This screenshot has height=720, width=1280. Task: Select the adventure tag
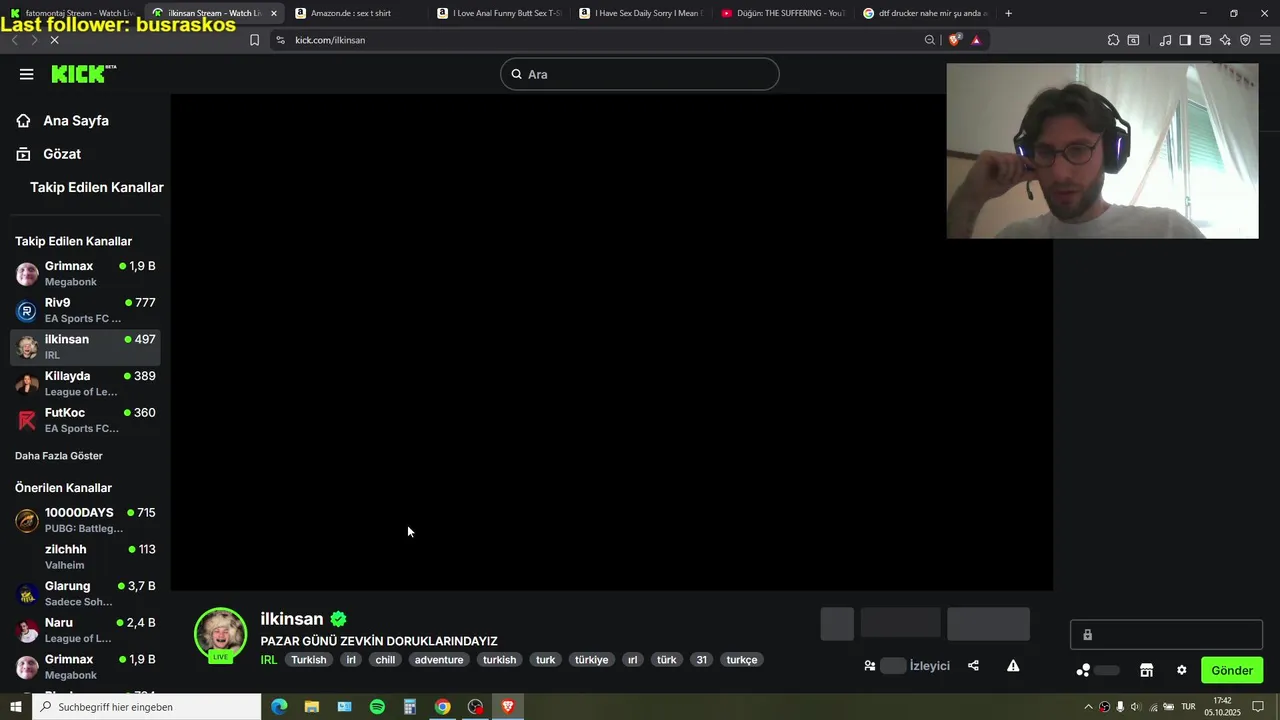point(439,660)
